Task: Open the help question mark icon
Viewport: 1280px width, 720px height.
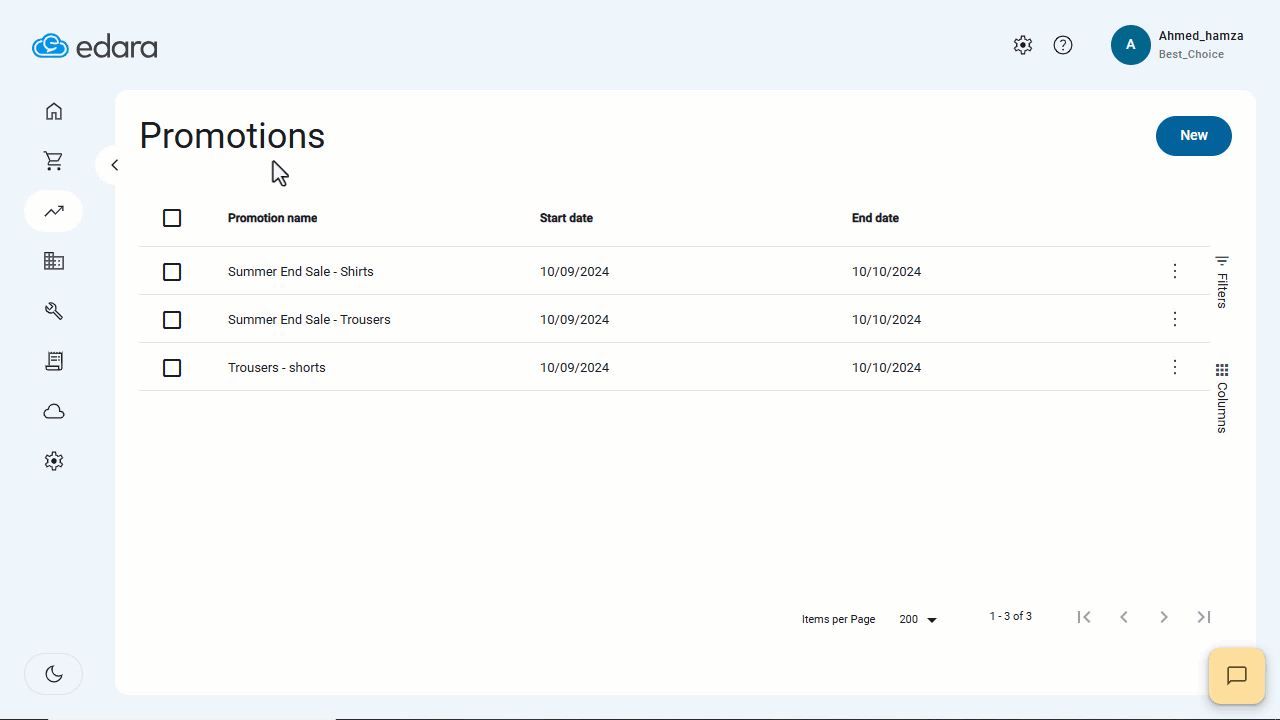Action: click(x=1063, y=45)
